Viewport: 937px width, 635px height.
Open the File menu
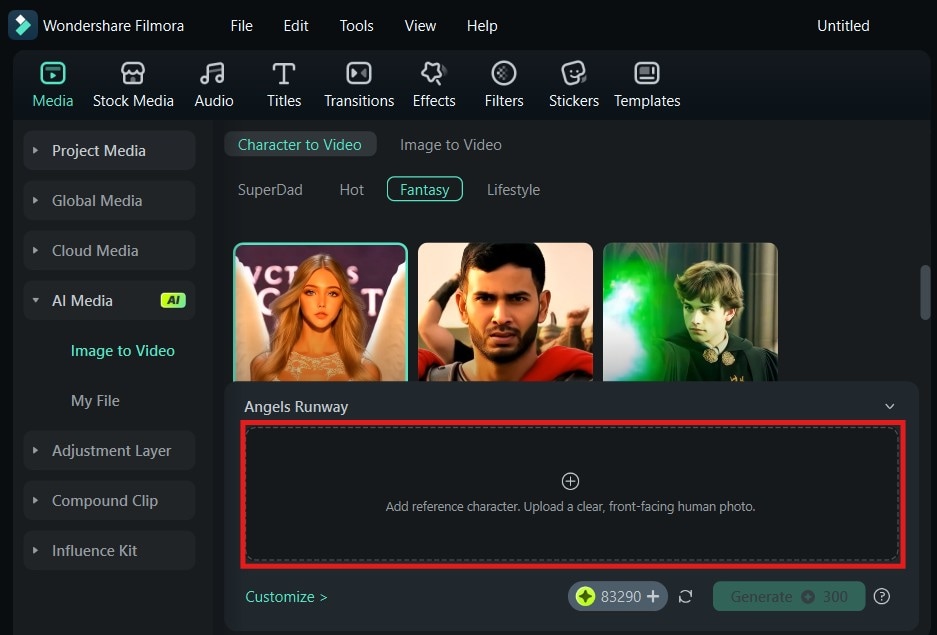[241, 26]
